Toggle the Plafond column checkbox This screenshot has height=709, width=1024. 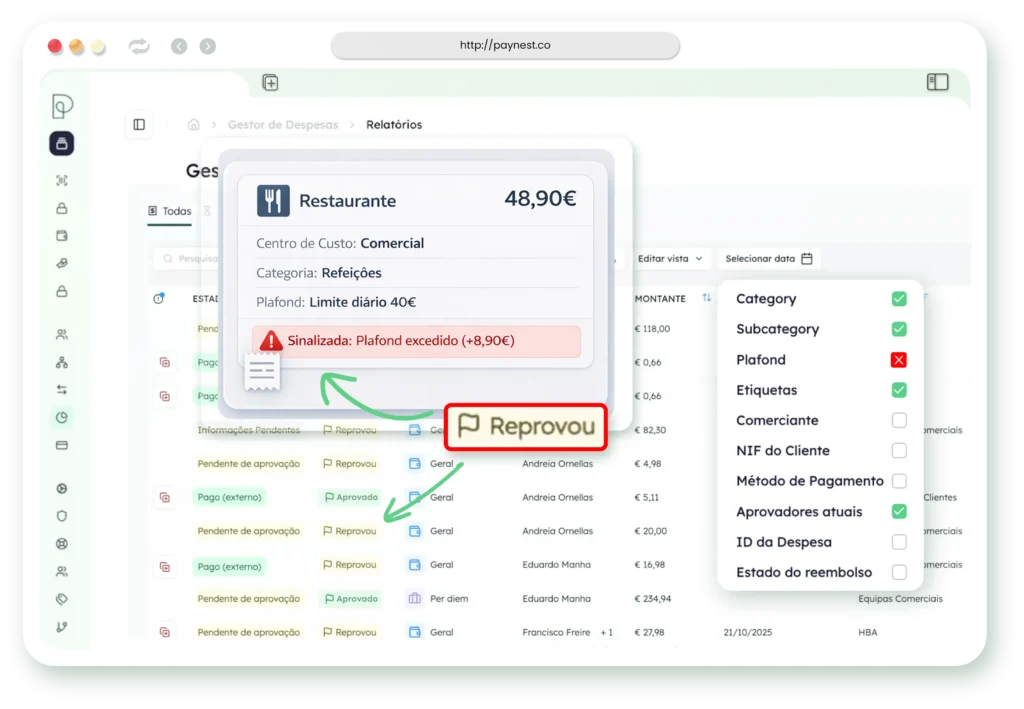(899, 360)
